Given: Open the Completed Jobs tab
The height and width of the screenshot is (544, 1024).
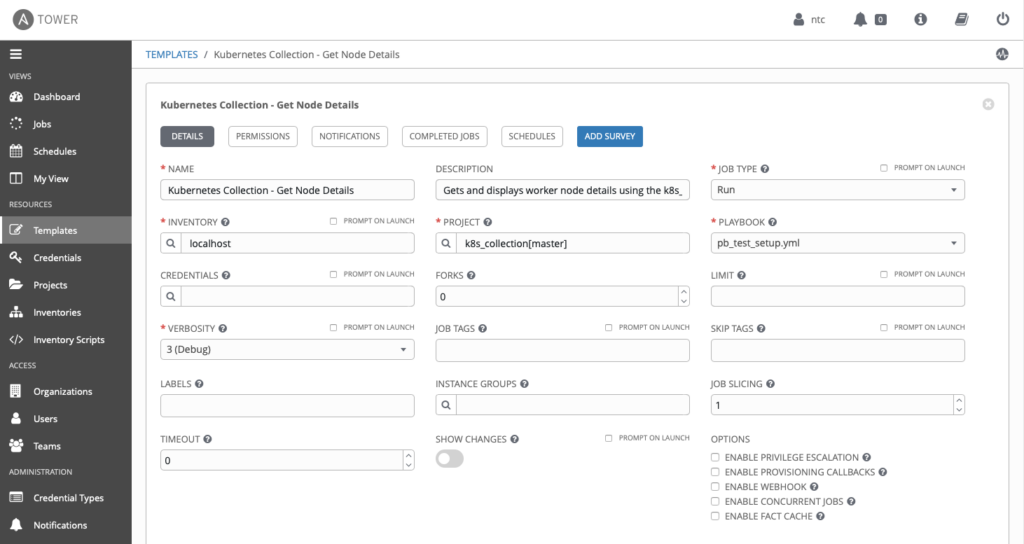Looking at the screenshot, I should coord(444,136).
